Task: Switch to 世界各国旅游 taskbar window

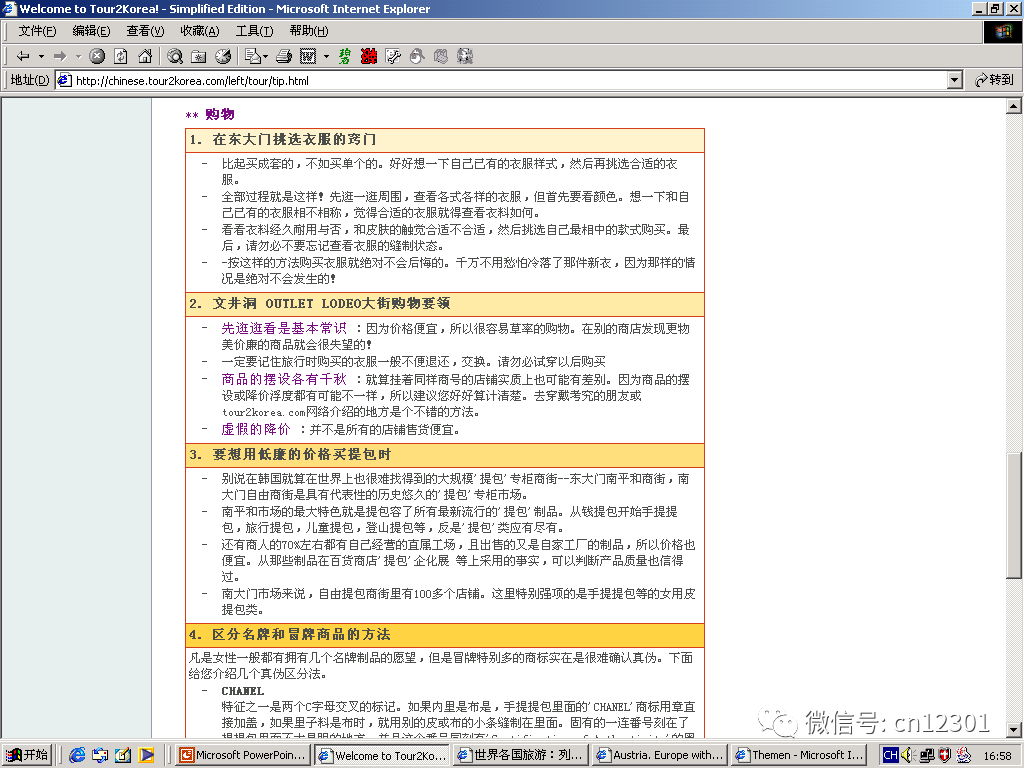Action: (520, 755)
